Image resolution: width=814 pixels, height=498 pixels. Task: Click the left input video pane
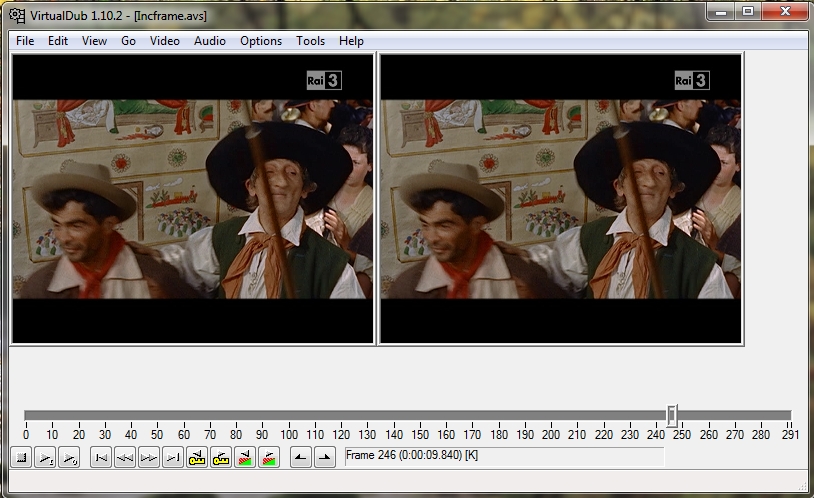point(193,198)
